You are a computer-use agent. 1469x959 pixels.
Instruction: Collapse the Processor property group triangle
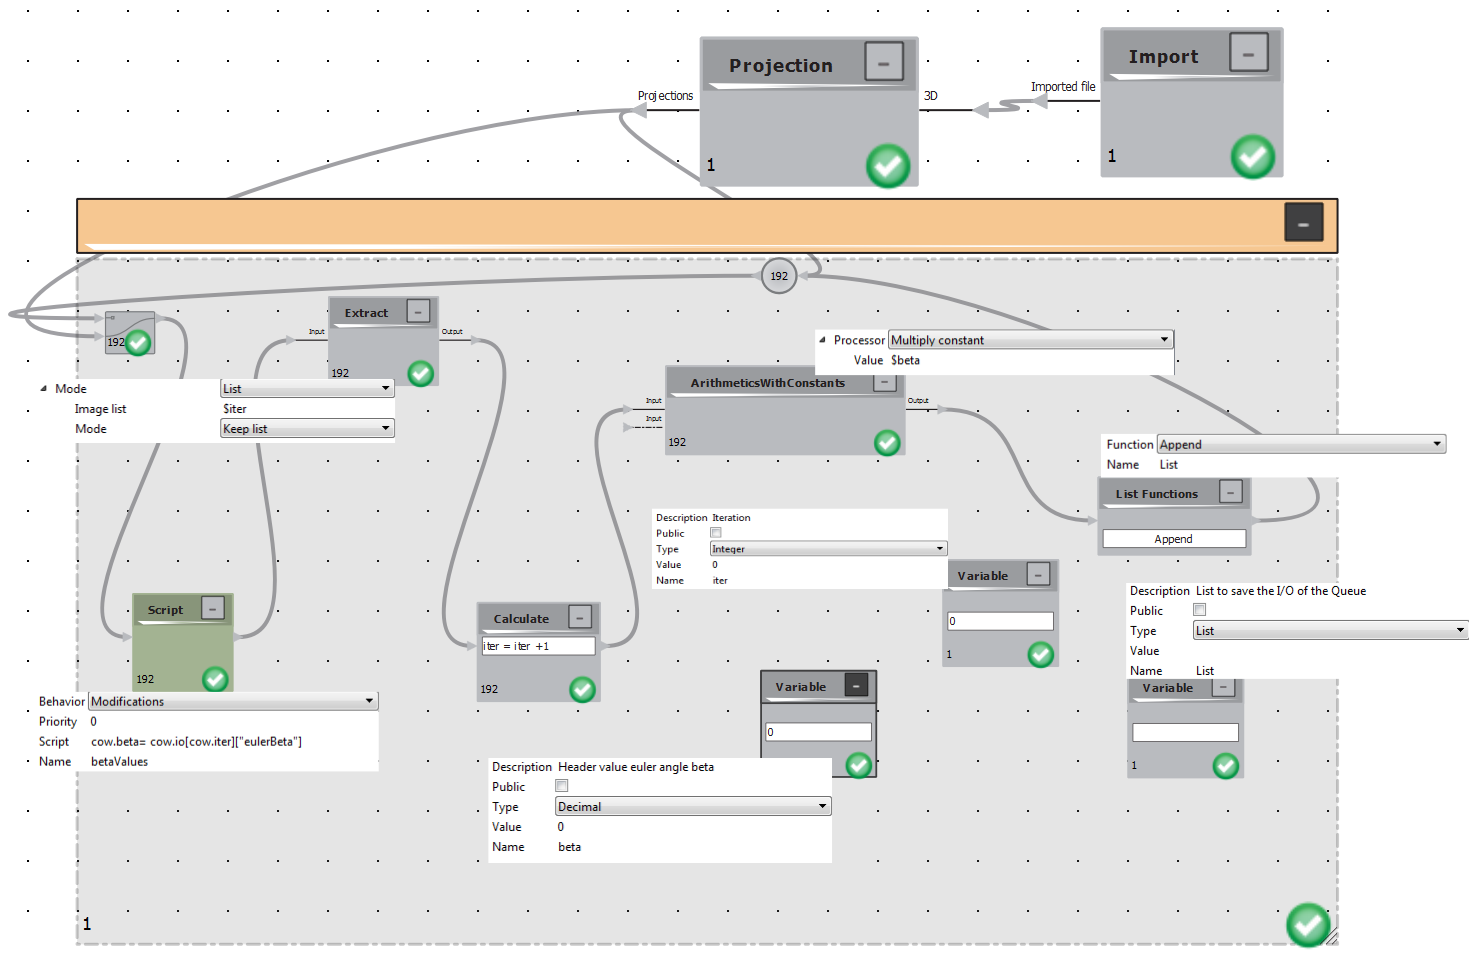tap(822, 340)
